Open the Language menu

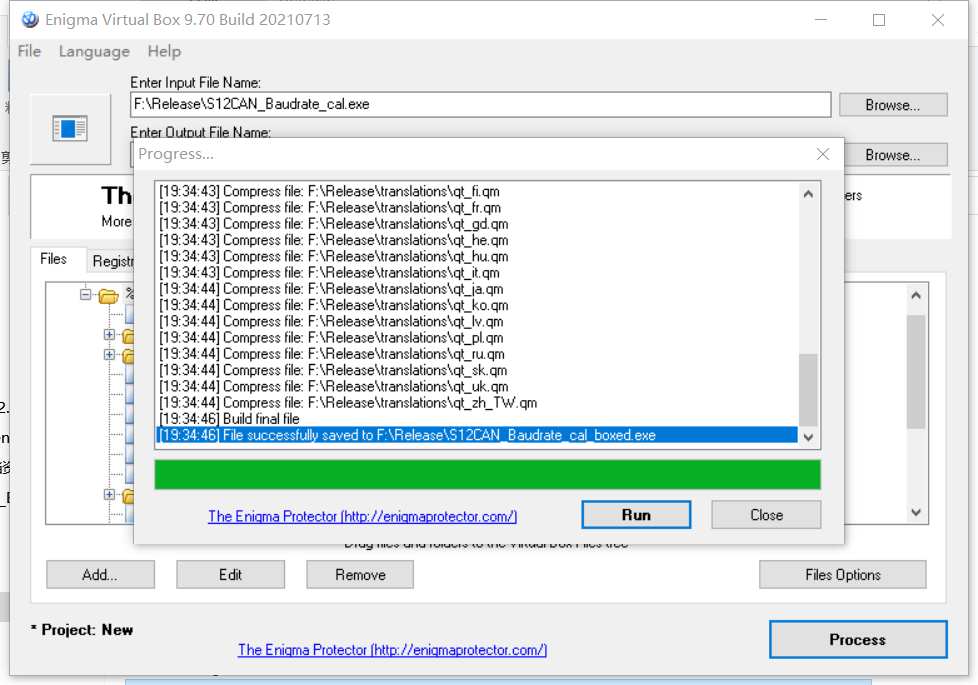click(94, 51)
